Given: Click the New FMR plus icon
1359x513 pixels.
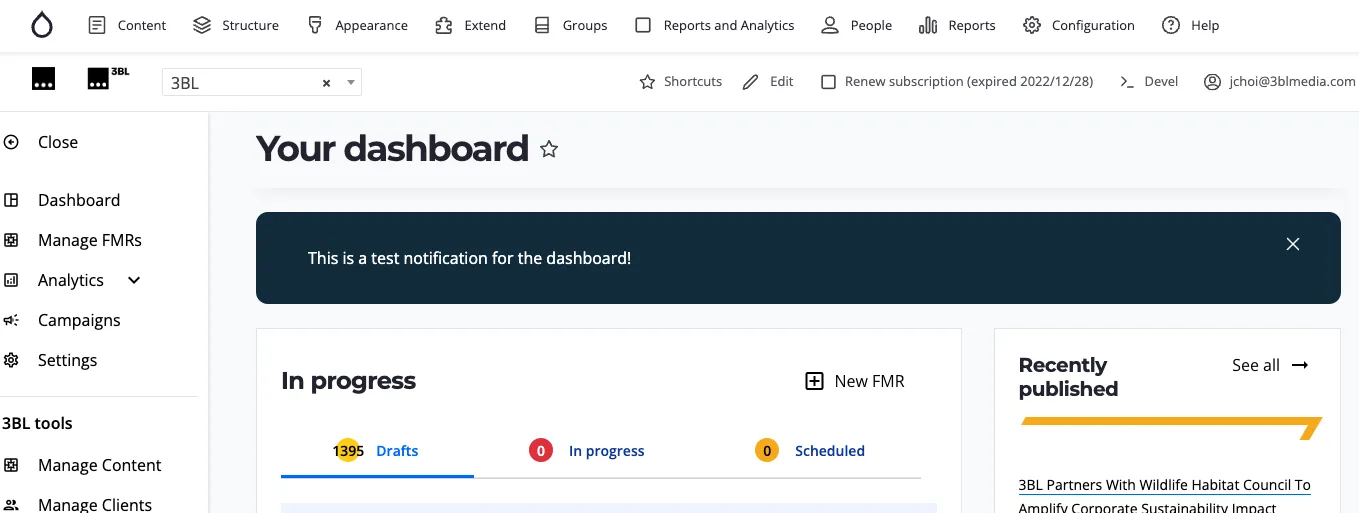Looking at the screenshot, I should 815,381.
